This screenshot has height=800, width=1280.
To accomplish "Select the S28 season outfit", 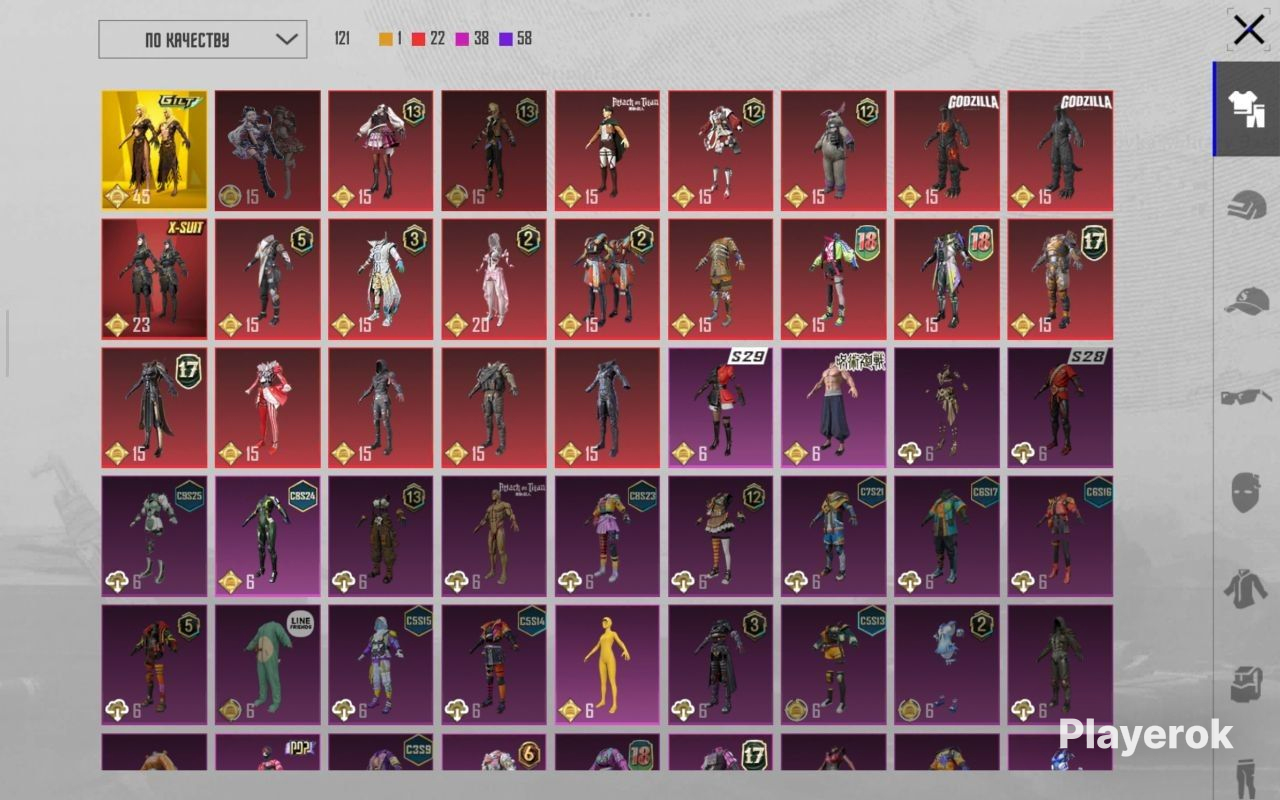I will pyautogui.click(x=1060, y=407).
